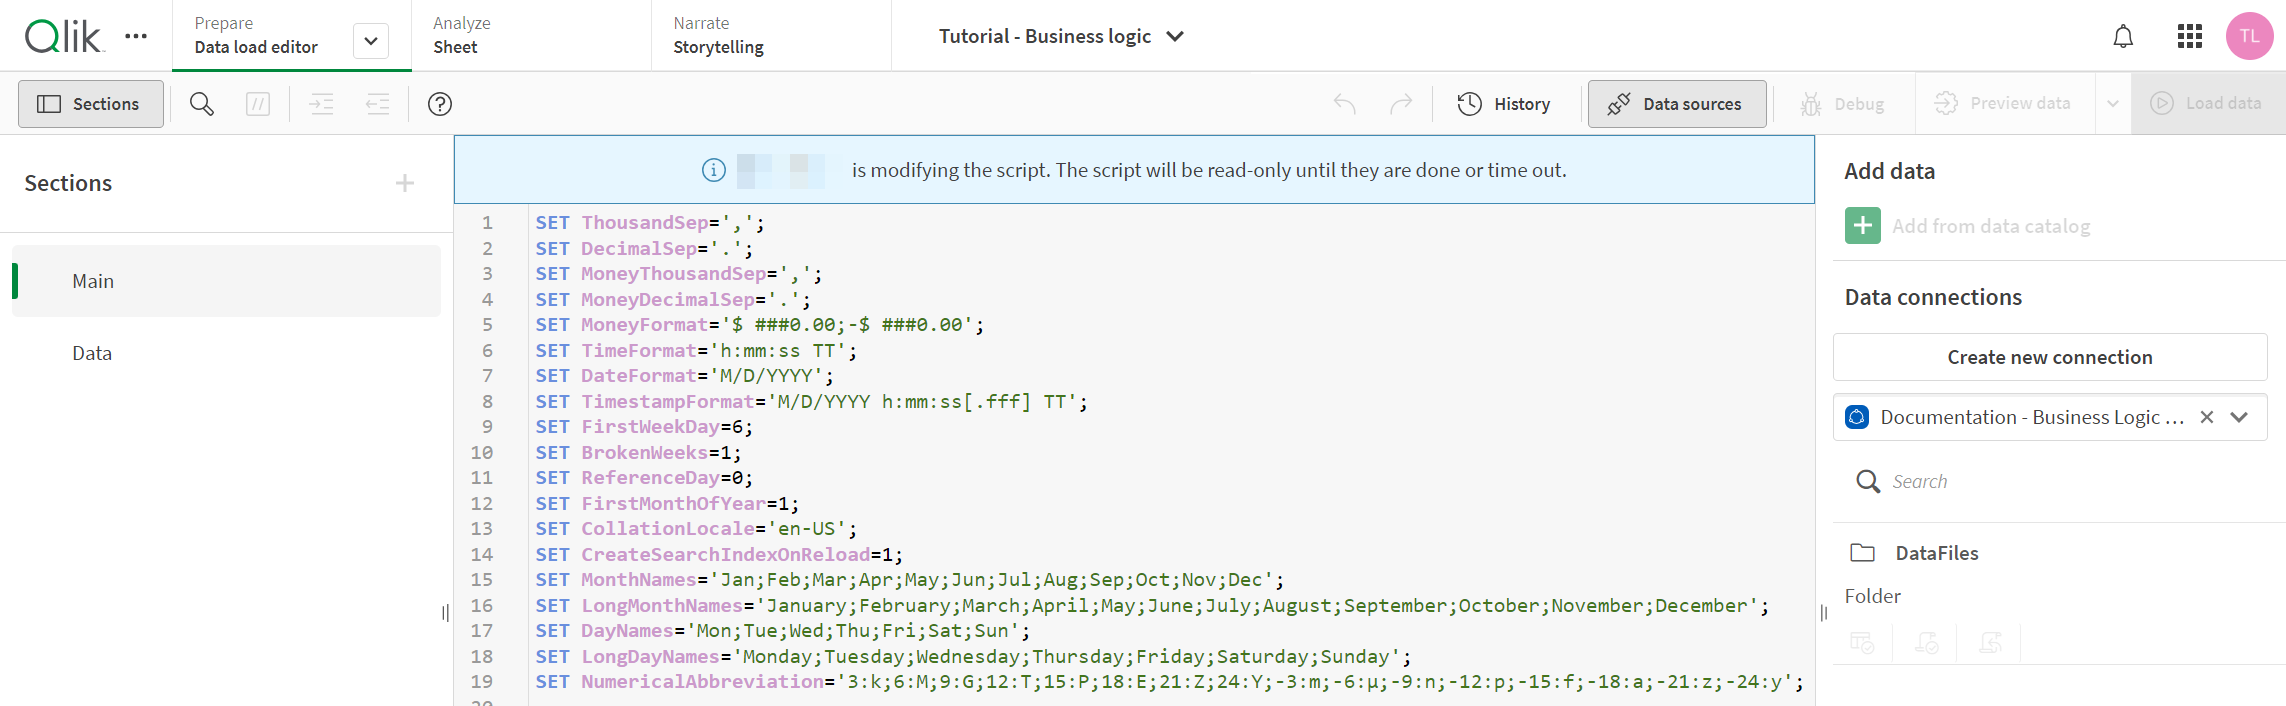
Task: Open the Prepare tab dropdown arrow
Action: pyautogui.click(x=371, y=41)
